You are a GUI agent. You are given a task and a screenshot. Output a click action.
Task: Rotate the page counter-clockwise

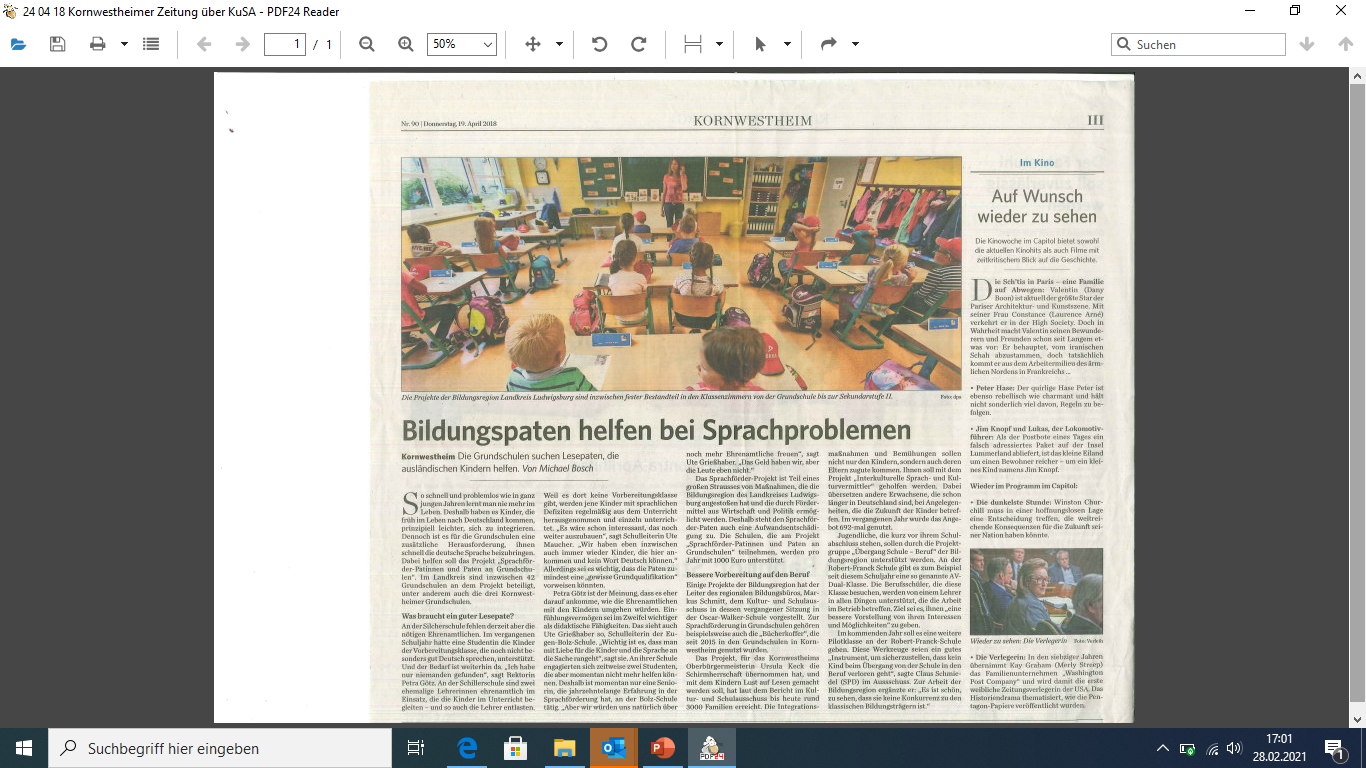(599, 44)
